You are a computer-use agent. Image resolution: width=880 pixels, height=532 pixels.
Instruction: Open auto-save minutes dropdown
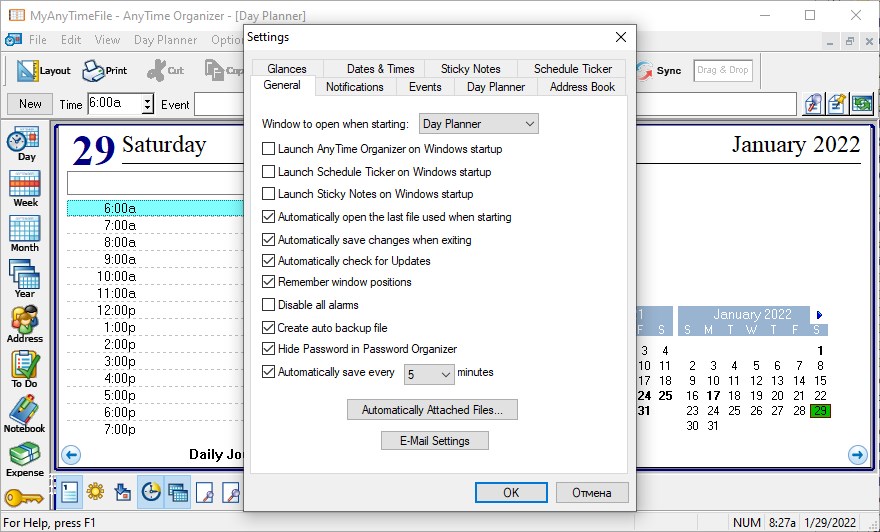[x=429, y=374]
